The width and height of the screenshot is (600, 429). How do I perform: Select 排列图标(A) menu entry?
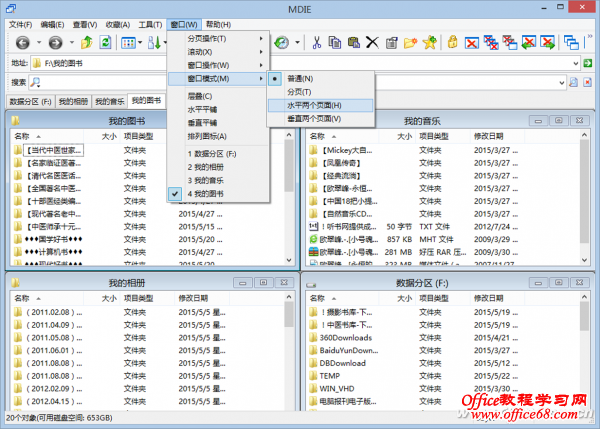[218, 136]
